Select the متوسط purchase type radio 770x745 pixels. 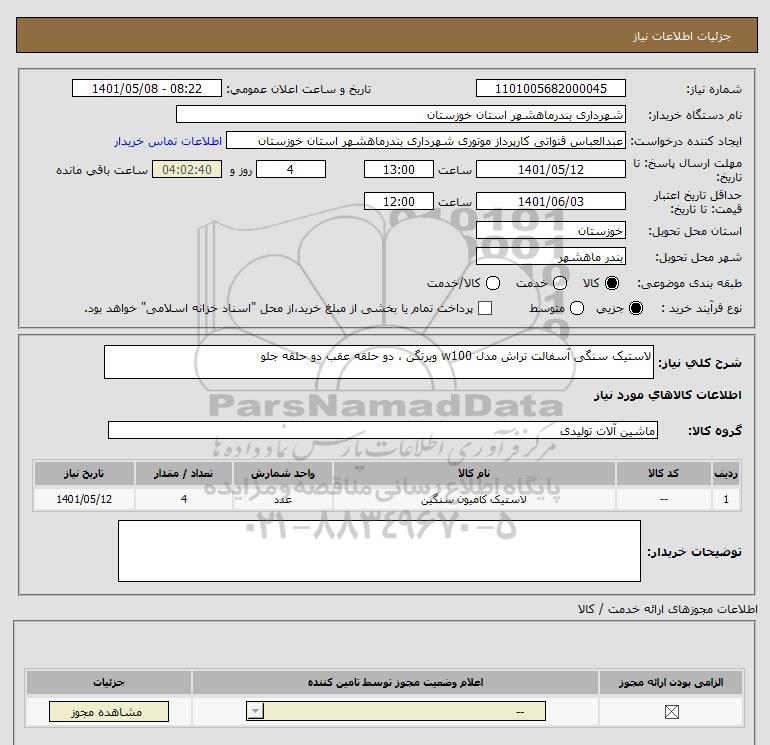coord(577,308)
